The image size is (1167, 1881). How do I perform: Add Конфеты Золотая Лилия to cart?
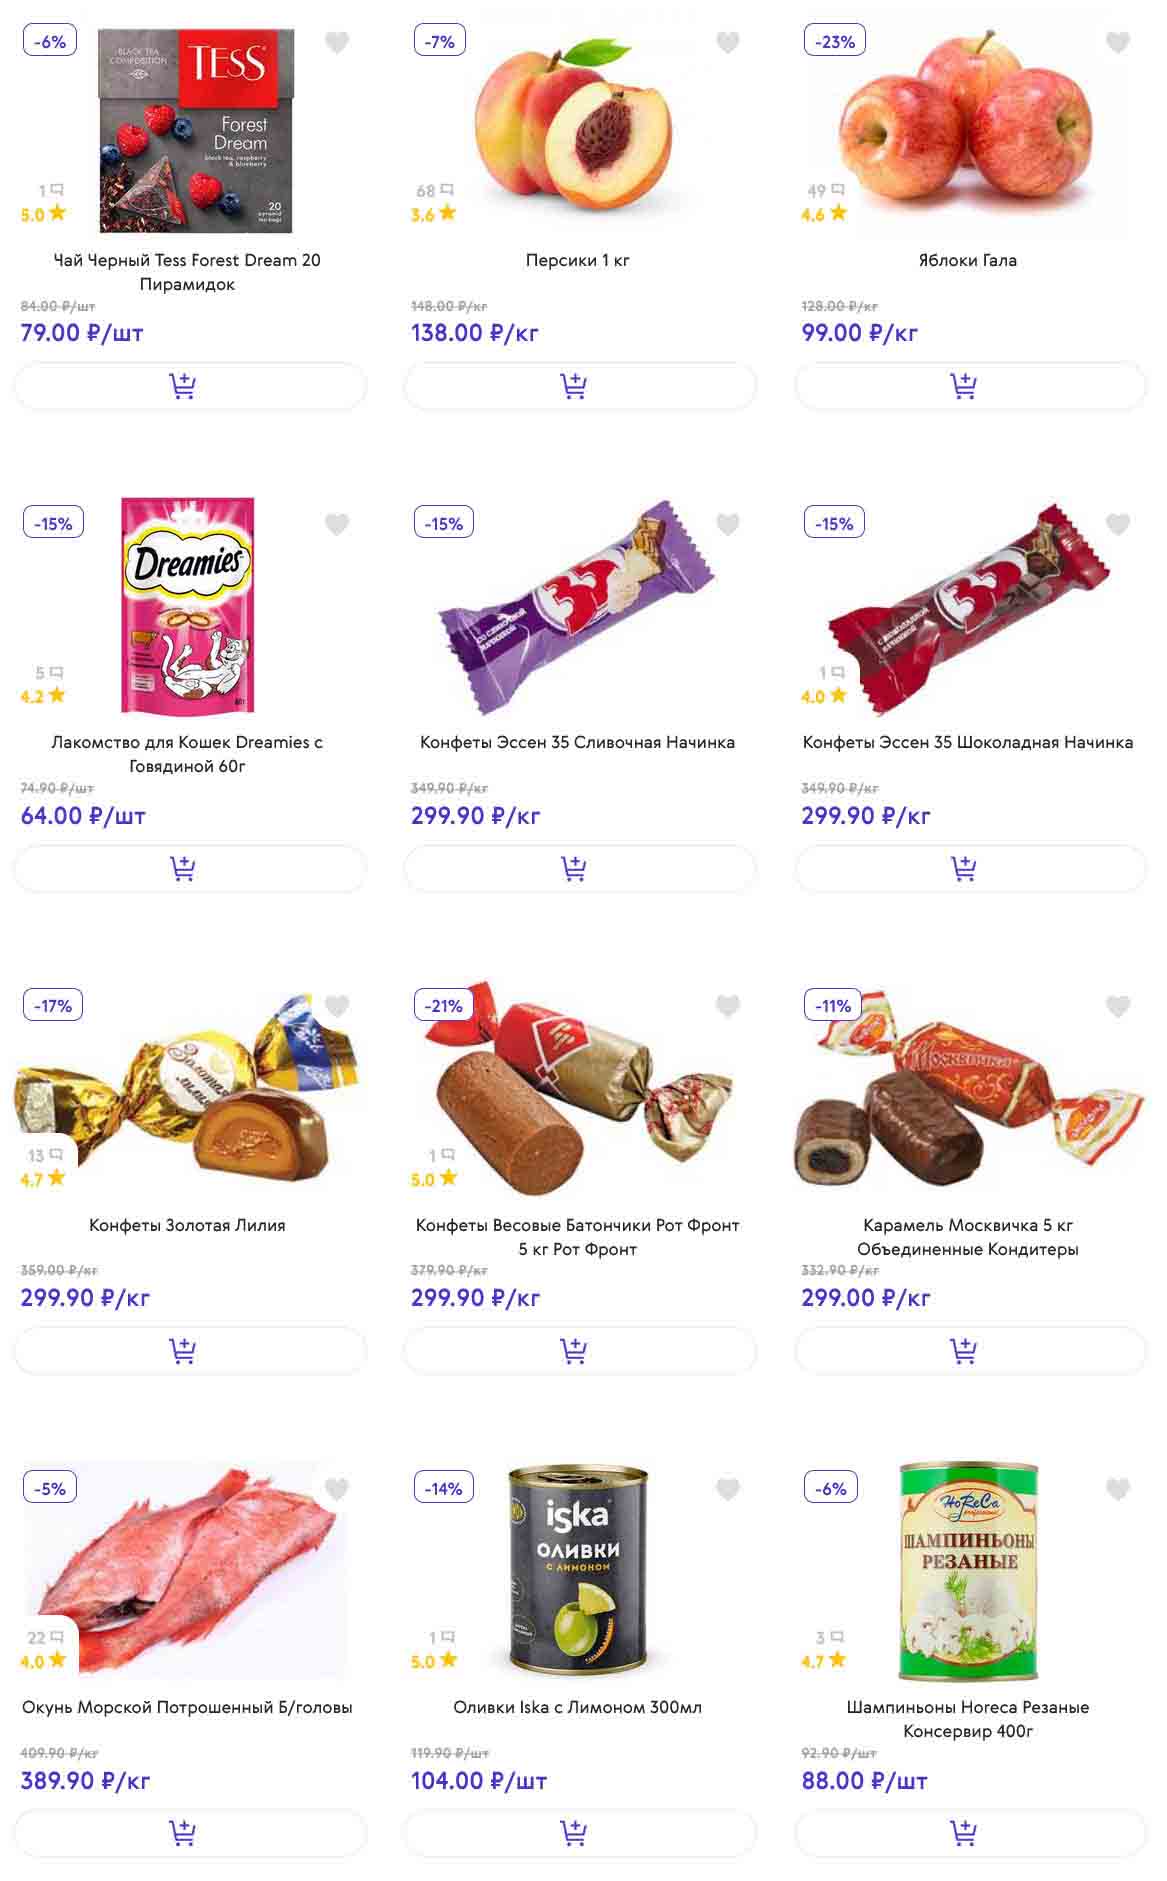point(190,1351)
